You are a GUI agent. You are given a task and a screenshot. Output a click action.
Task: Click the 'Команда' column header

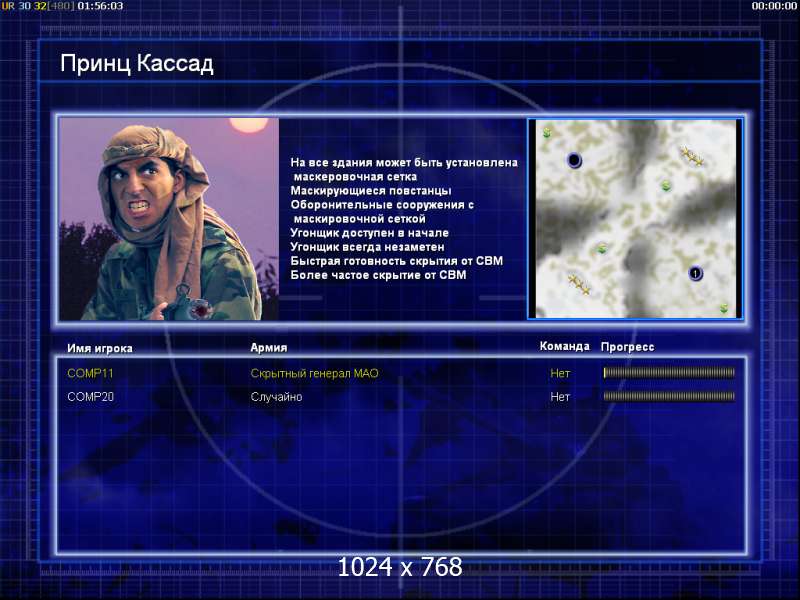tap(564, 346)
